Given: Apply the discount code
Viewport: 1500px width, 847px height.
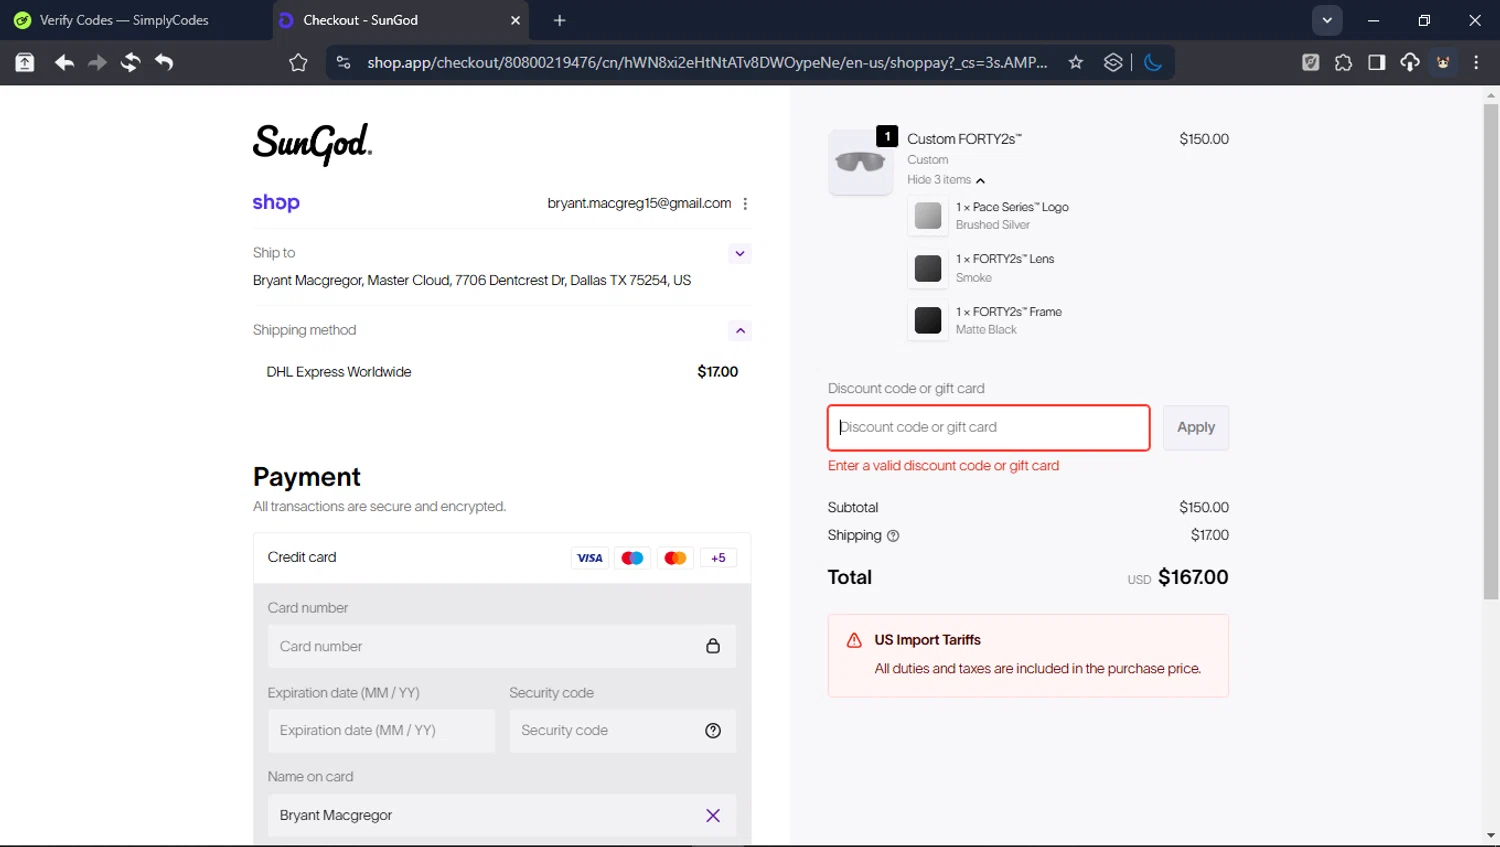Looking at the screenshot, I should point(1196,428).
